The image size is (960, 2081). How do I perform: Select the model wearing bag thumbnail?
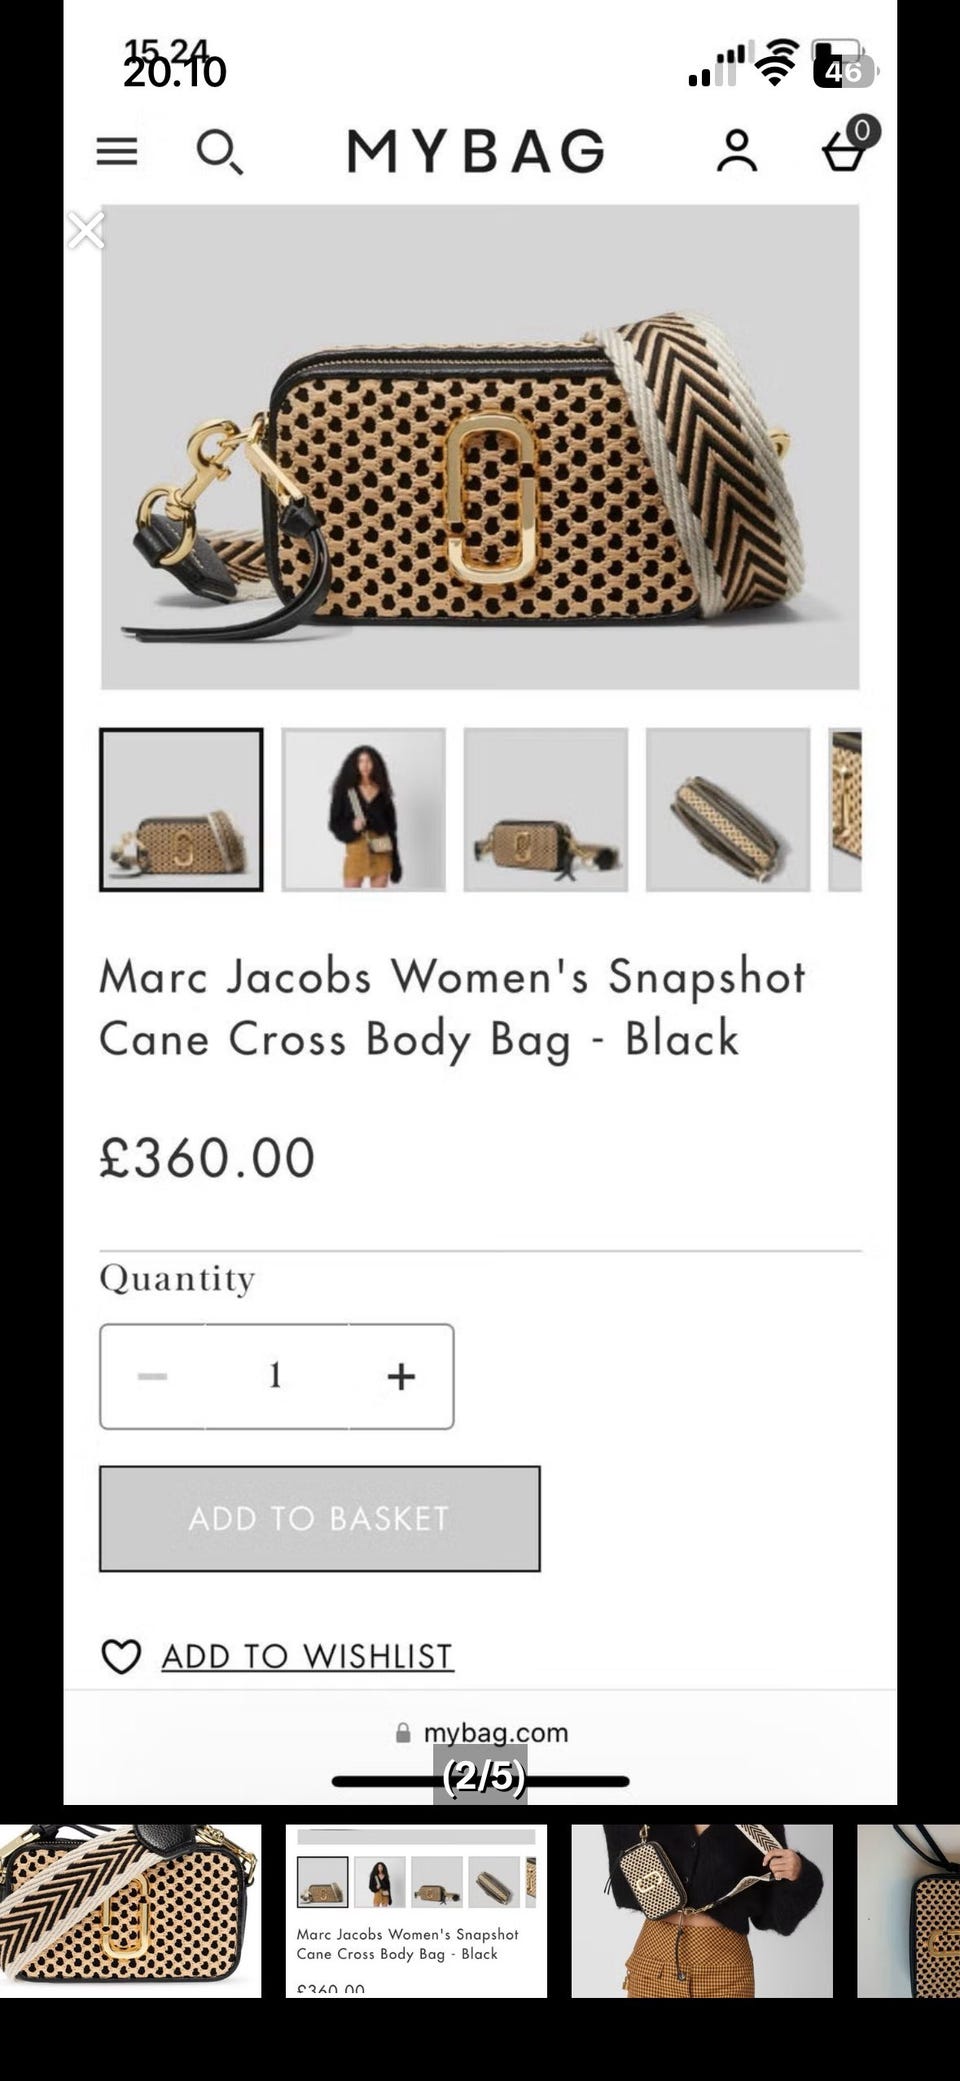[364, 809]
